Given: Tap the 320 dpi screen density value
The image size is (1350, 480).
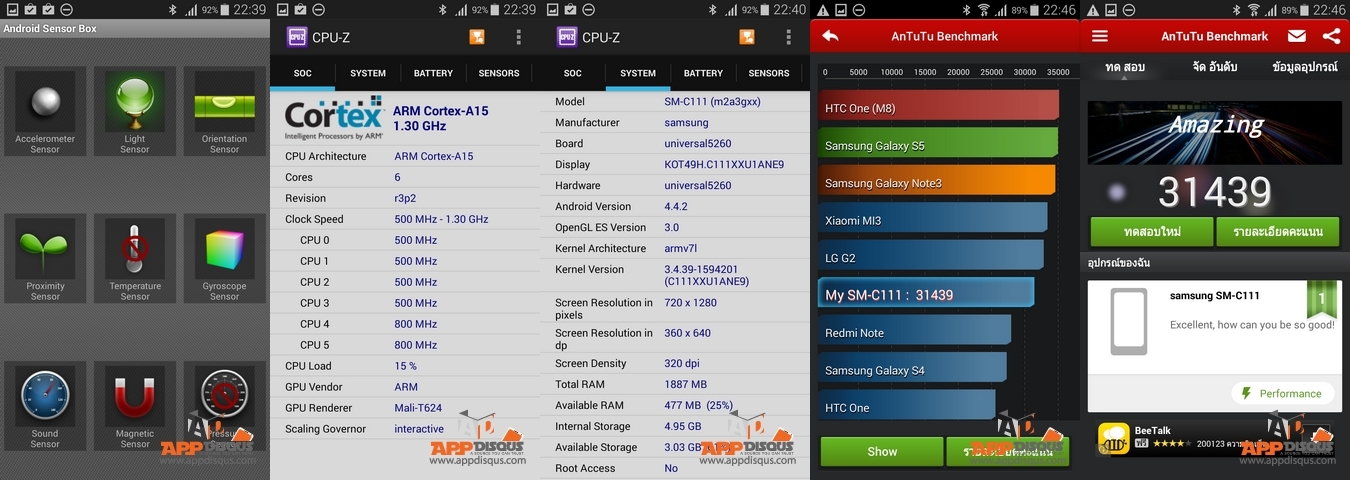Looking at the screenshot, I should click(x=682, y=364).
